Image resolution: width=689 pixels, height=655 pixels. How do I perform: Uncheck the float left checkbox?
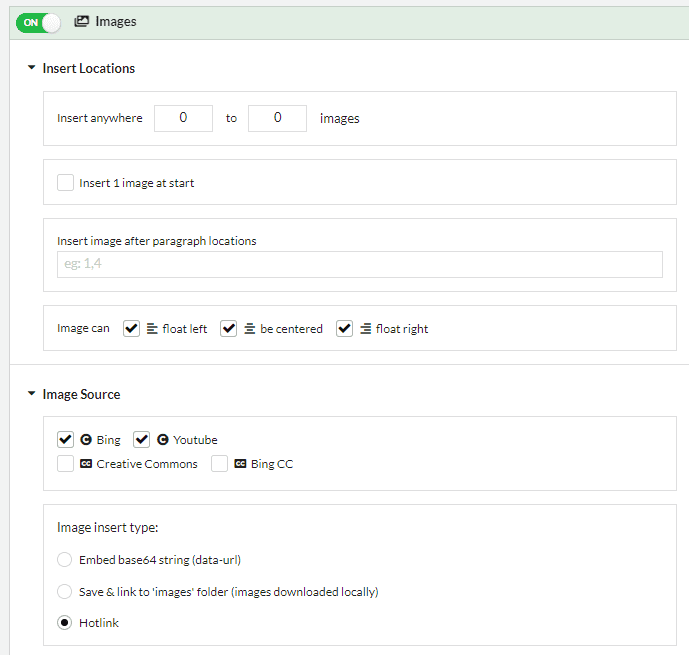pyautogui.click(x=131, y=329)
